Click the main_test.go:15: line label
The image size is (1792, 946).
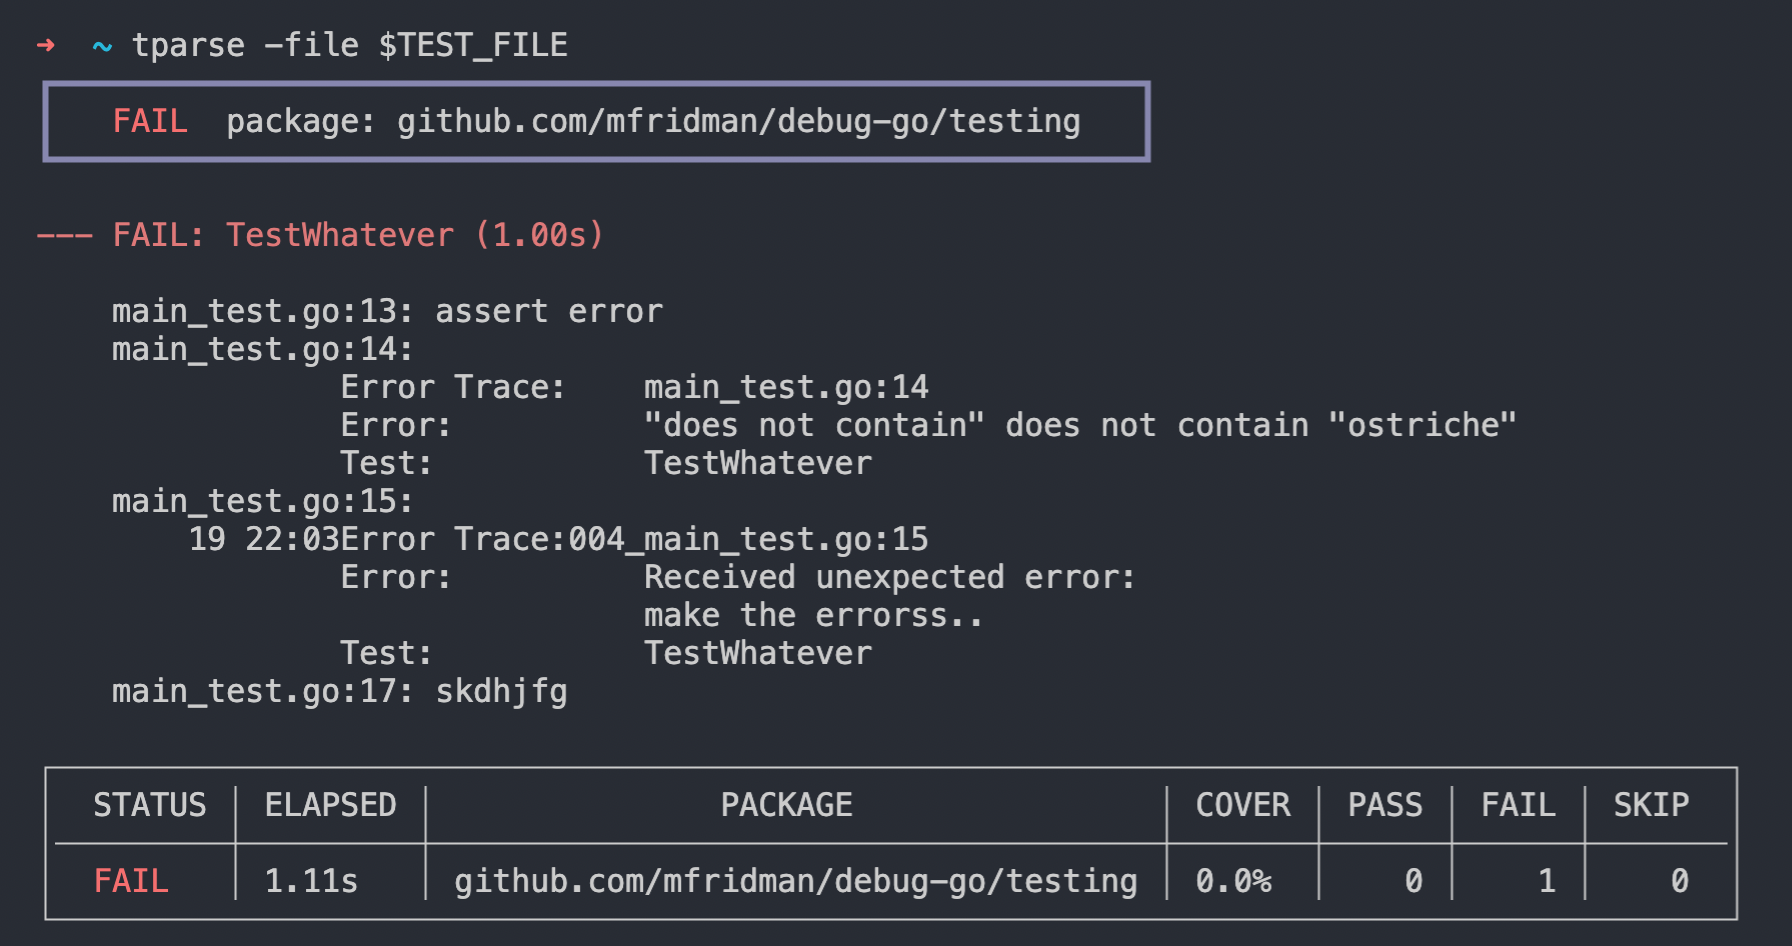[x=262, y=501]
